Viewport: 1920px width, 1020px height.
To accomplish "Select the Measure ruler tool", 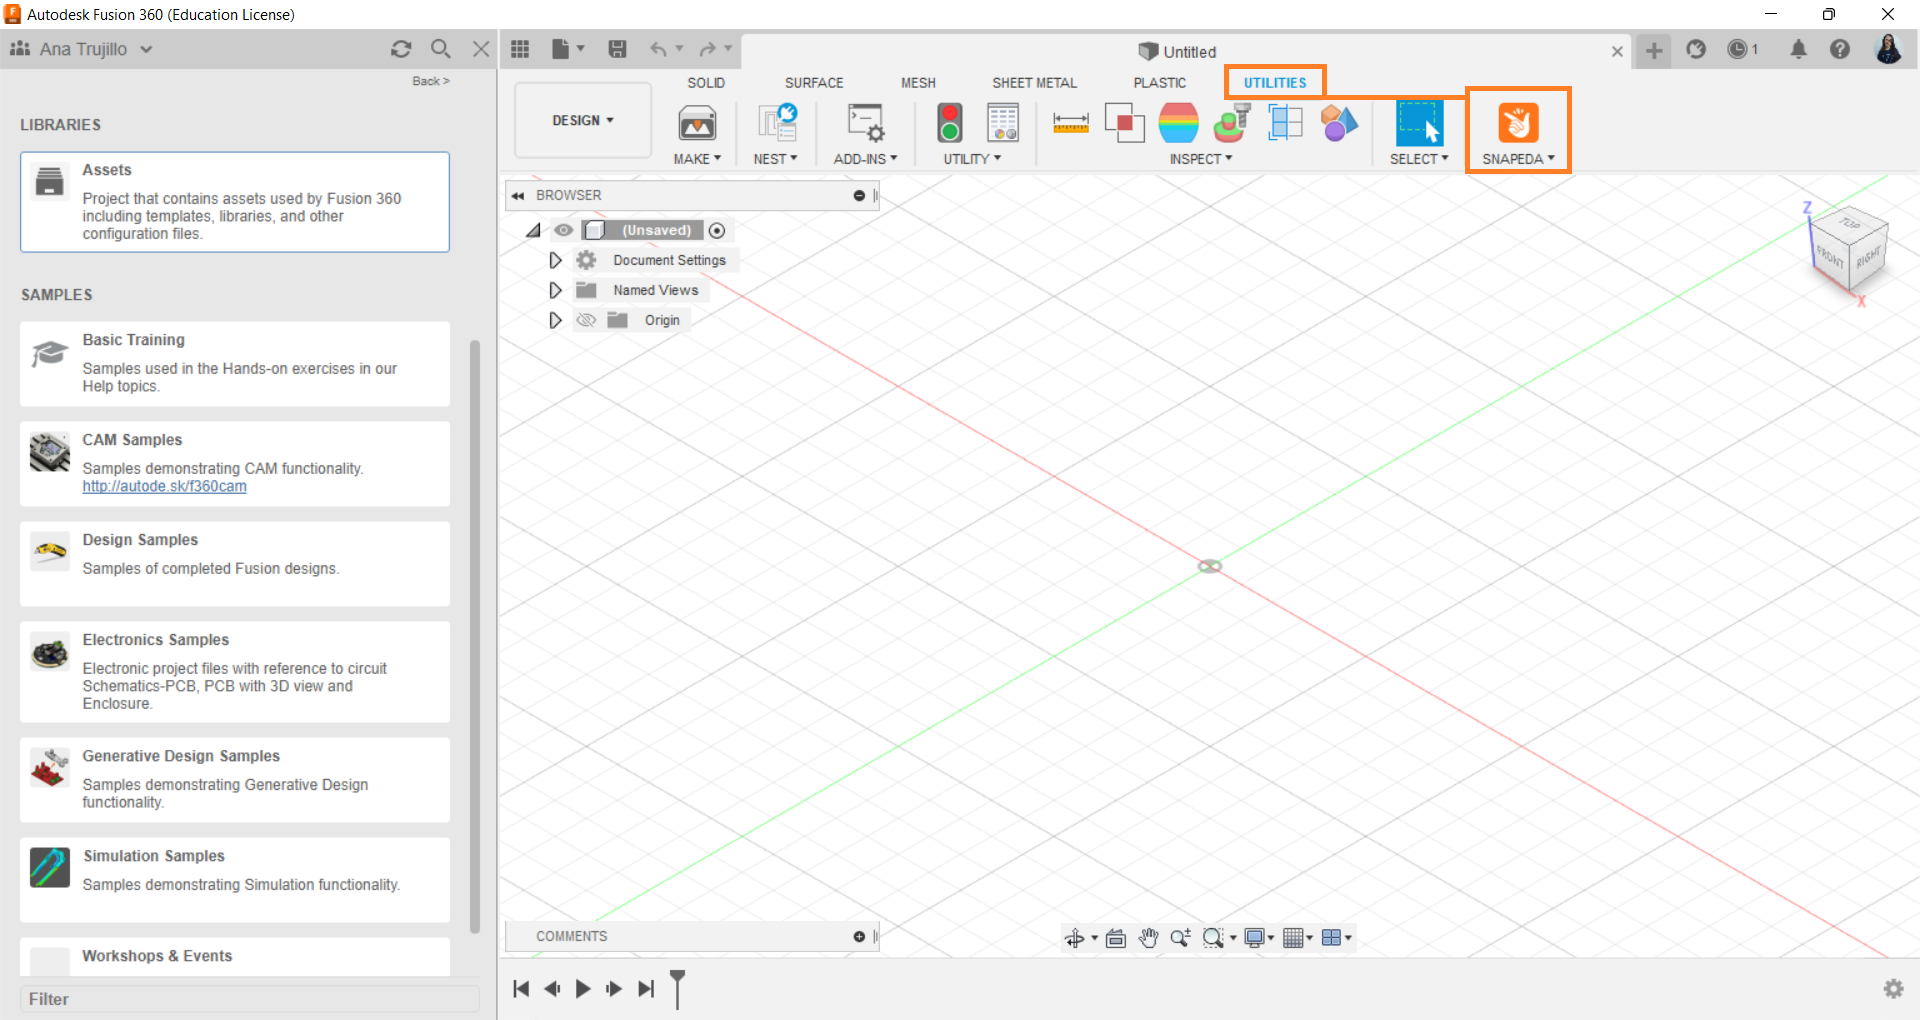I will point(1071,123).
